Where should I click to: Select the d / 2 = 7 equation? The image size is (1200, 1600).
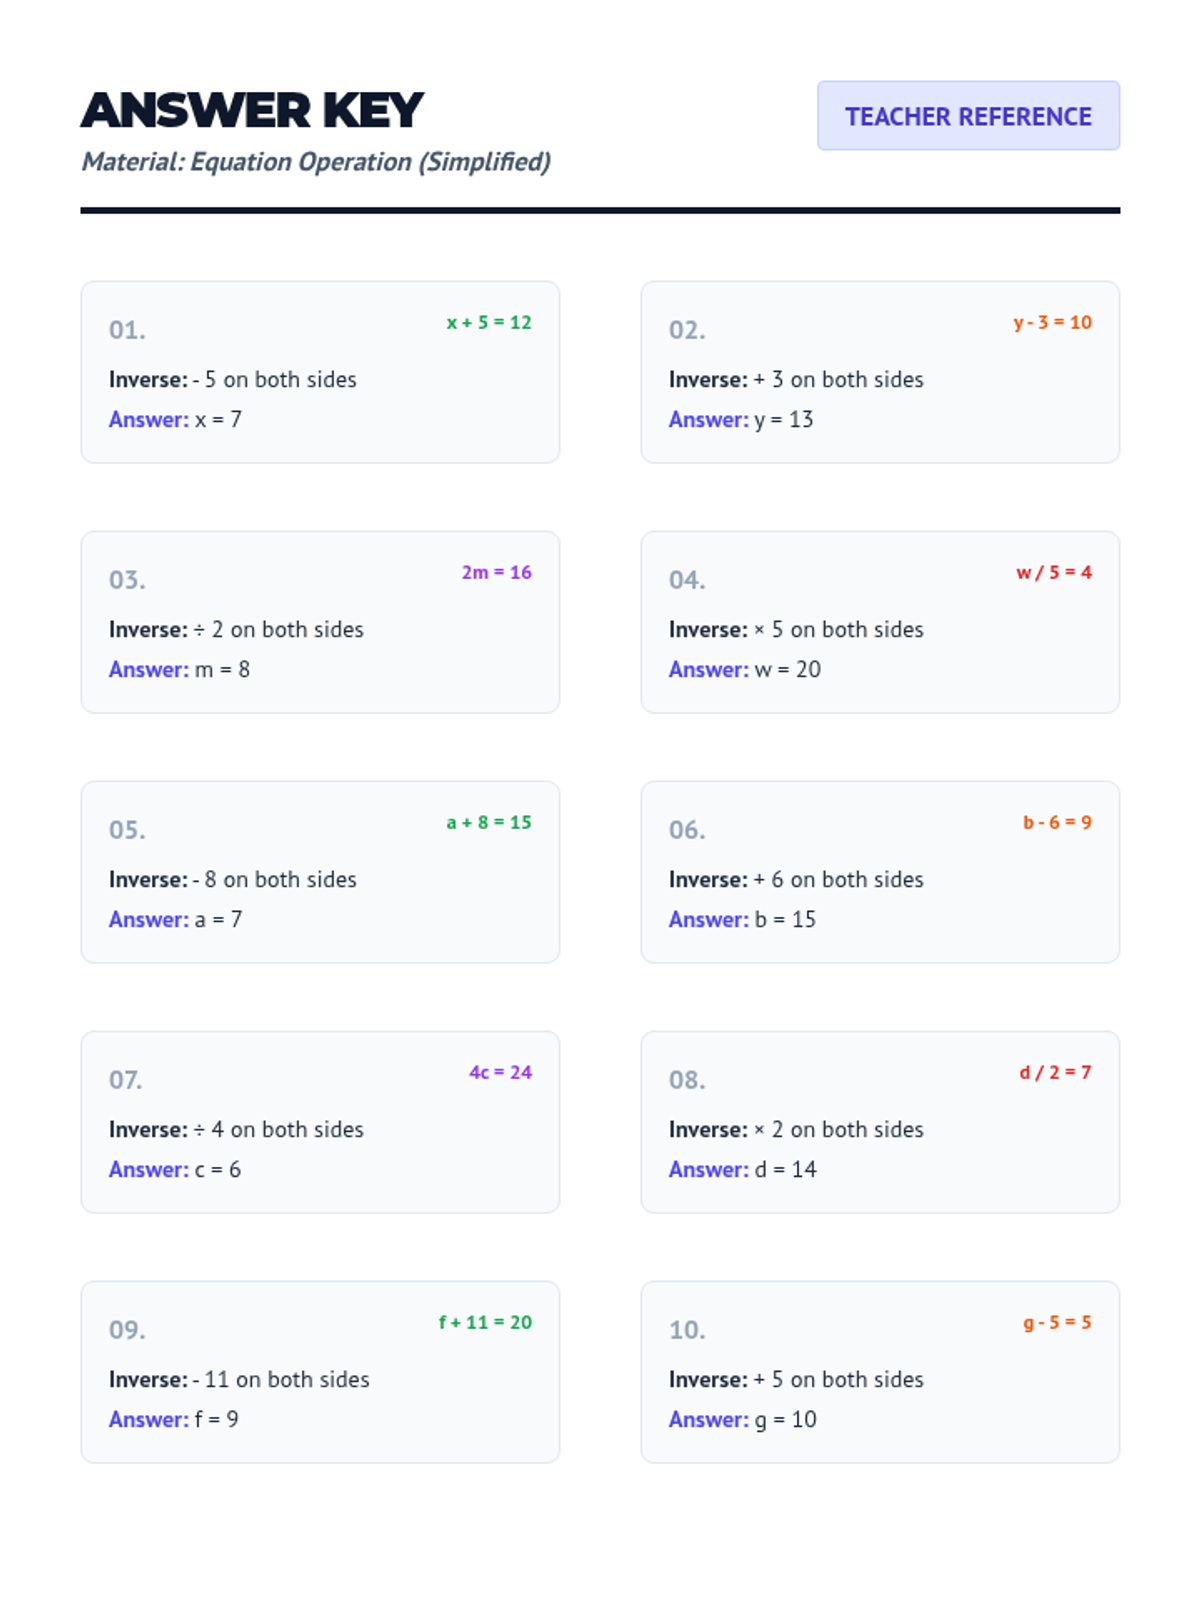1055,1072
